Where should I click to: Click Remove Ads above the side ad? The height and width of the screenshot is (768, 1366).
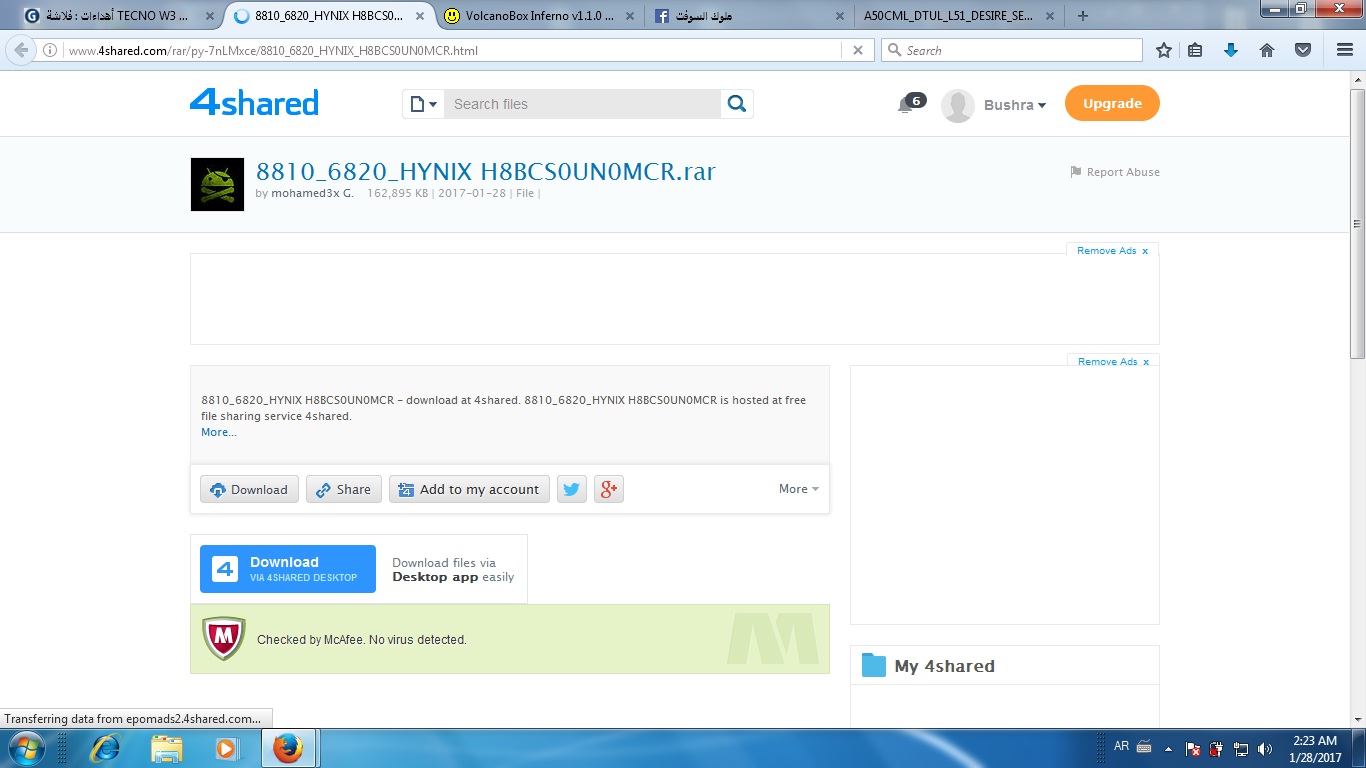[x=1113, y=362]
